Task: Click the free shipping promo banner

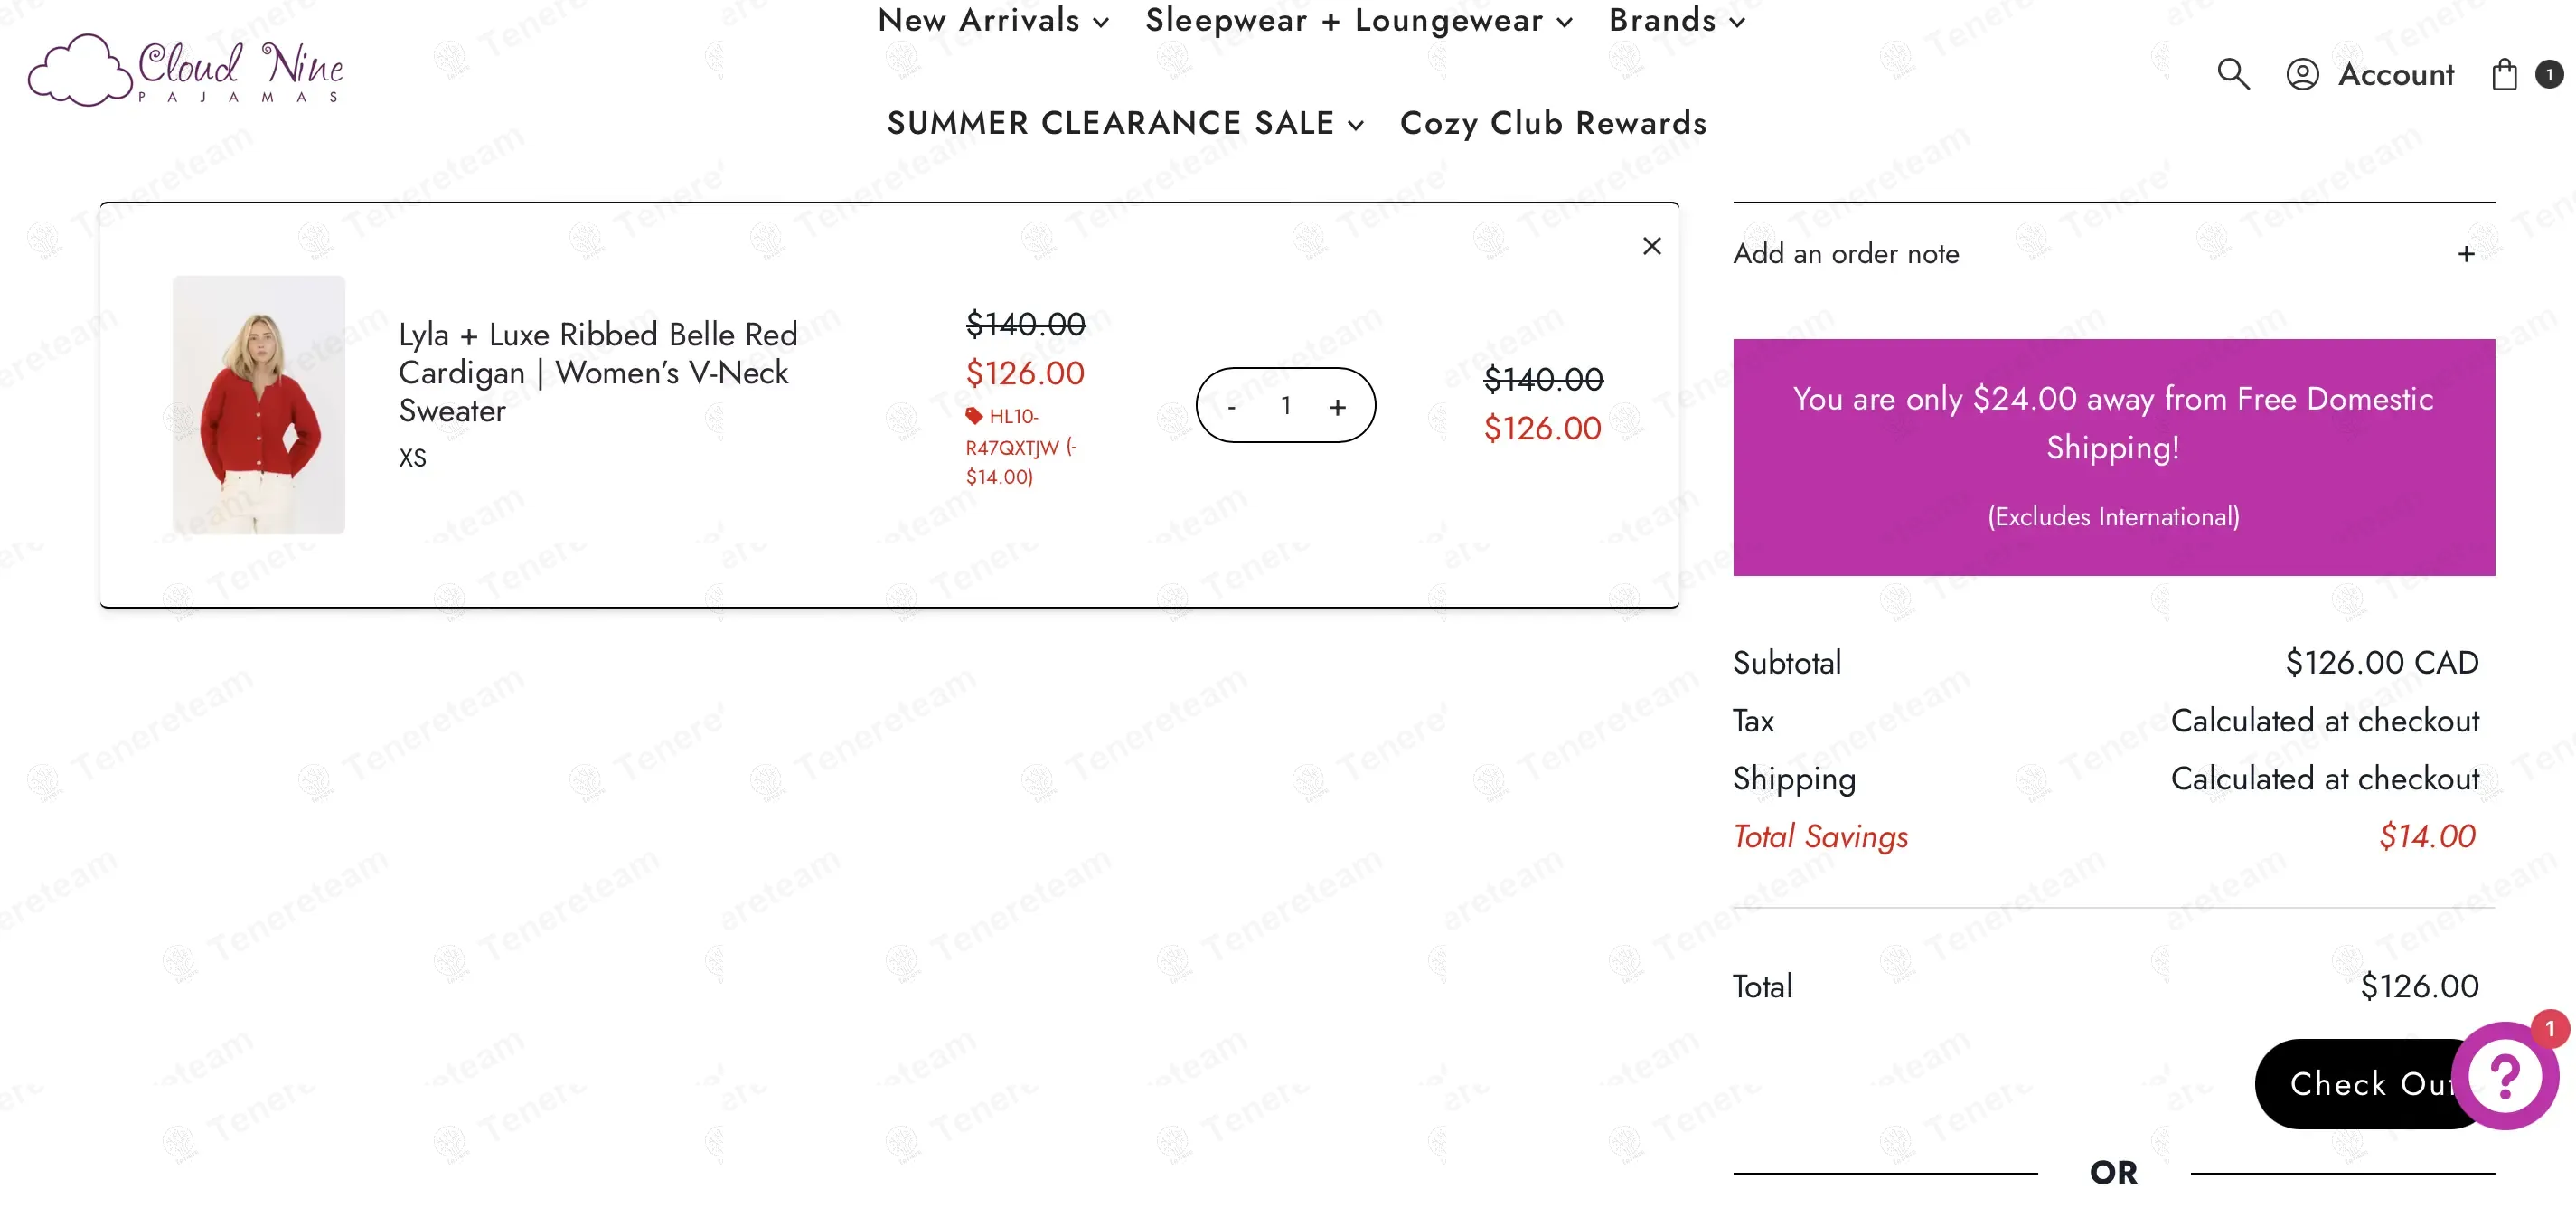Action: point(2113,457)
